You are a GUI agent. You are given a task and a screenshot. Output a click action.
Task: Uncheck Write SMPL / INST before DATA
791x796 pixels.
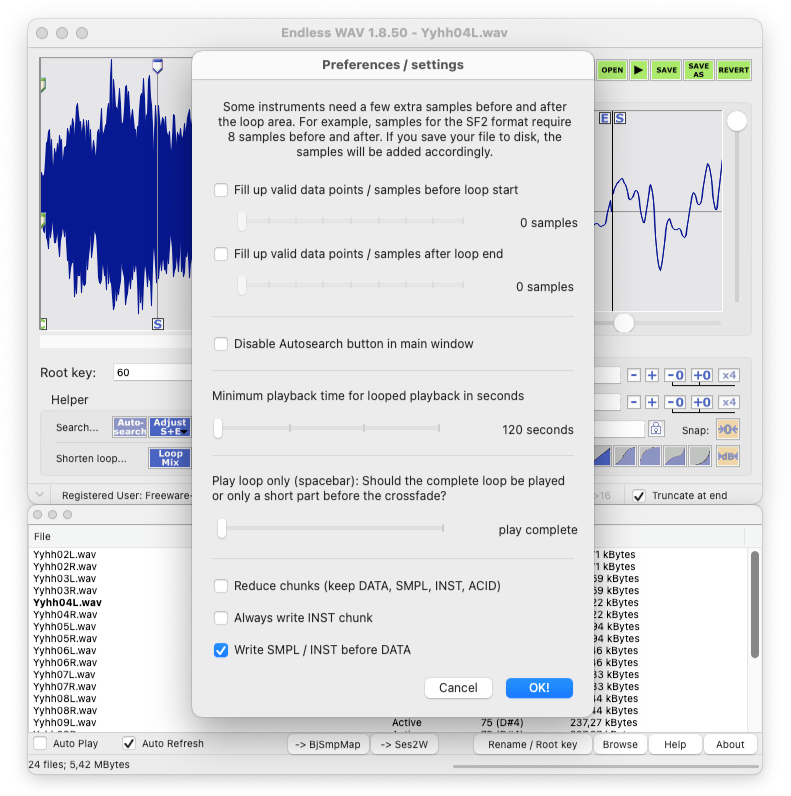pyautogui.click(x=221, y=650)
